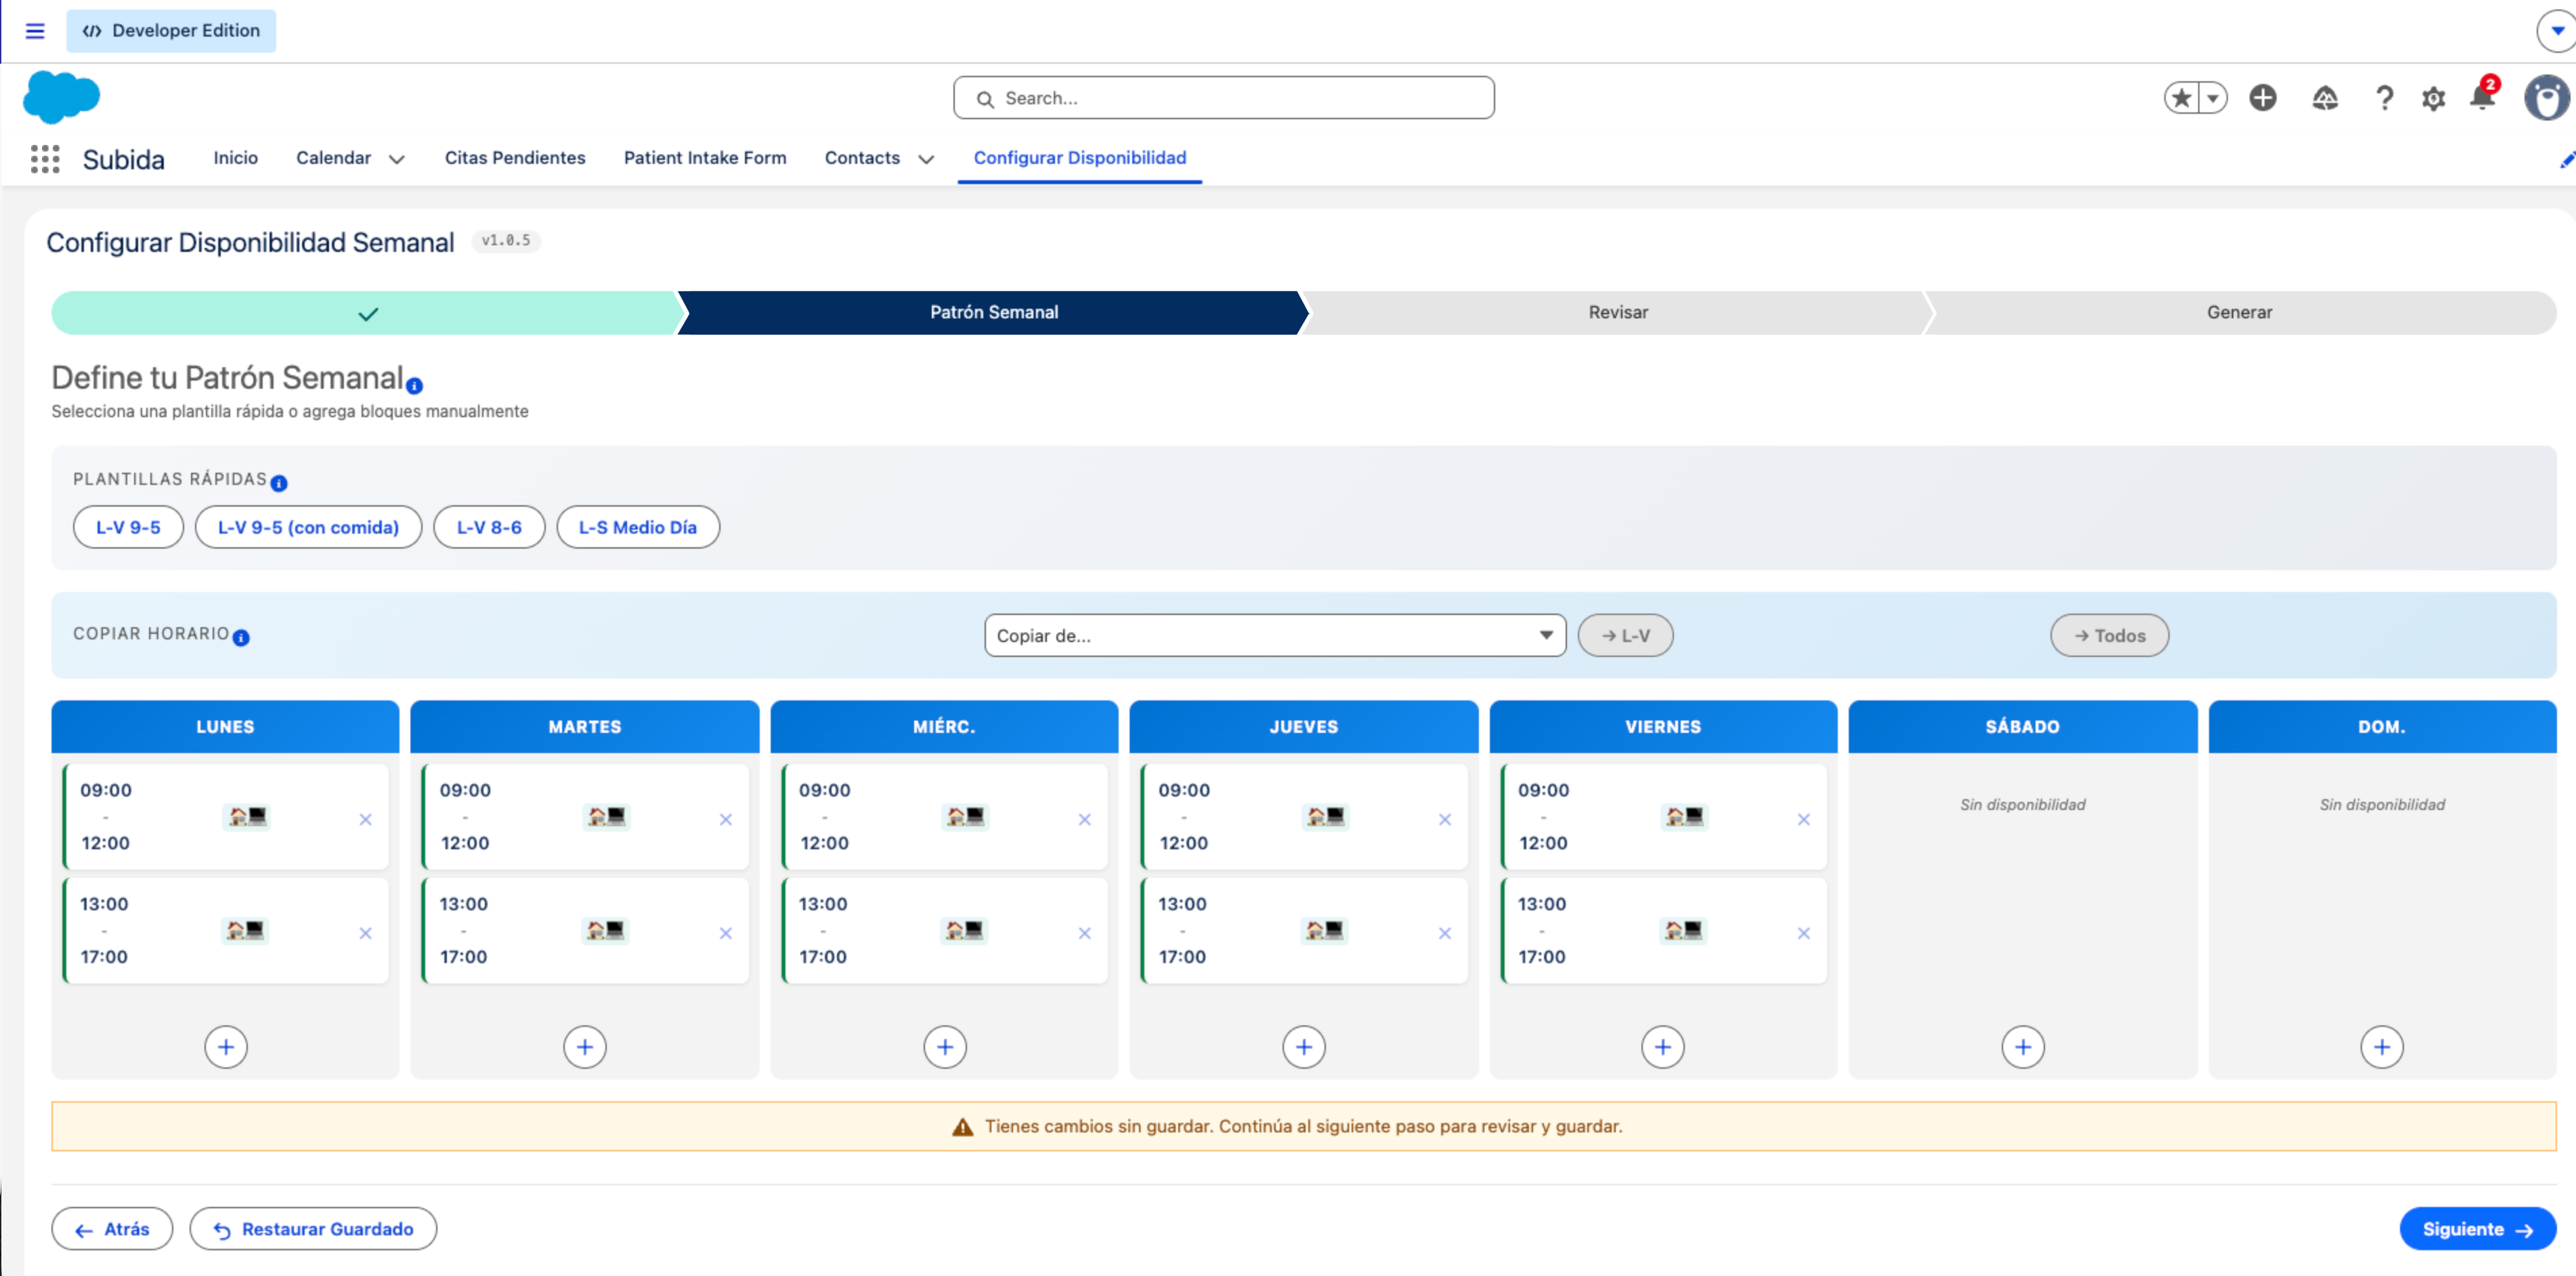Select the Patrón Semanal progress step
Screen dimensions: 2576x1276
(x=994, y=313)
